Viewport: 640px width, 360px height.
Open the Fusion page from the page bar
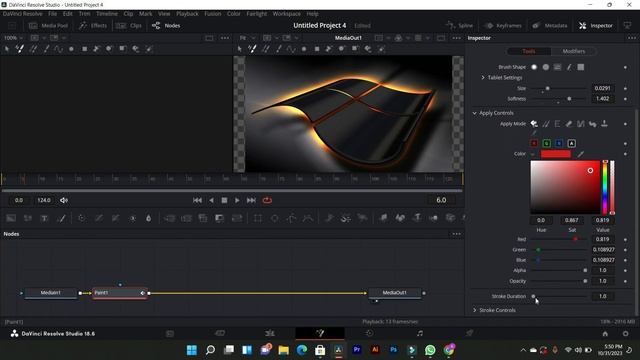tap(320, 333)
